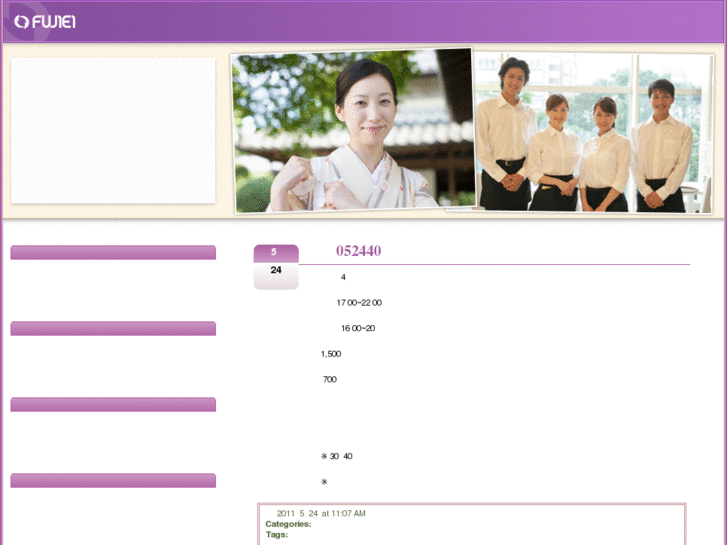Select the text 16 00~20

pos(358,328)
